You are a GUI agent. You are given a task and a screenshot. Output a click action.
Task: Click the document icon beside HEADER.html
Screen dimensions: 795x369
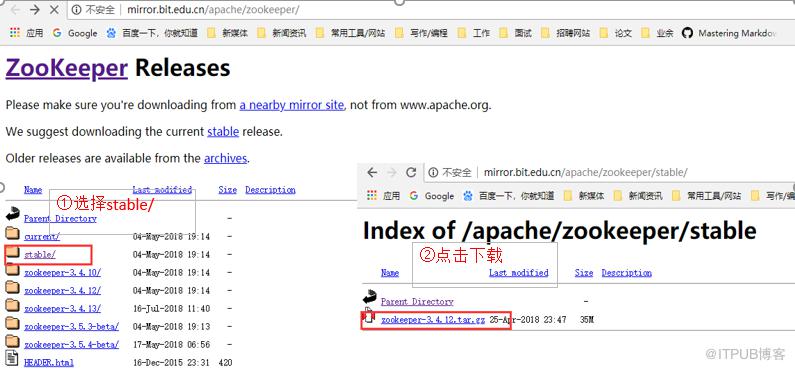point(13,358)
